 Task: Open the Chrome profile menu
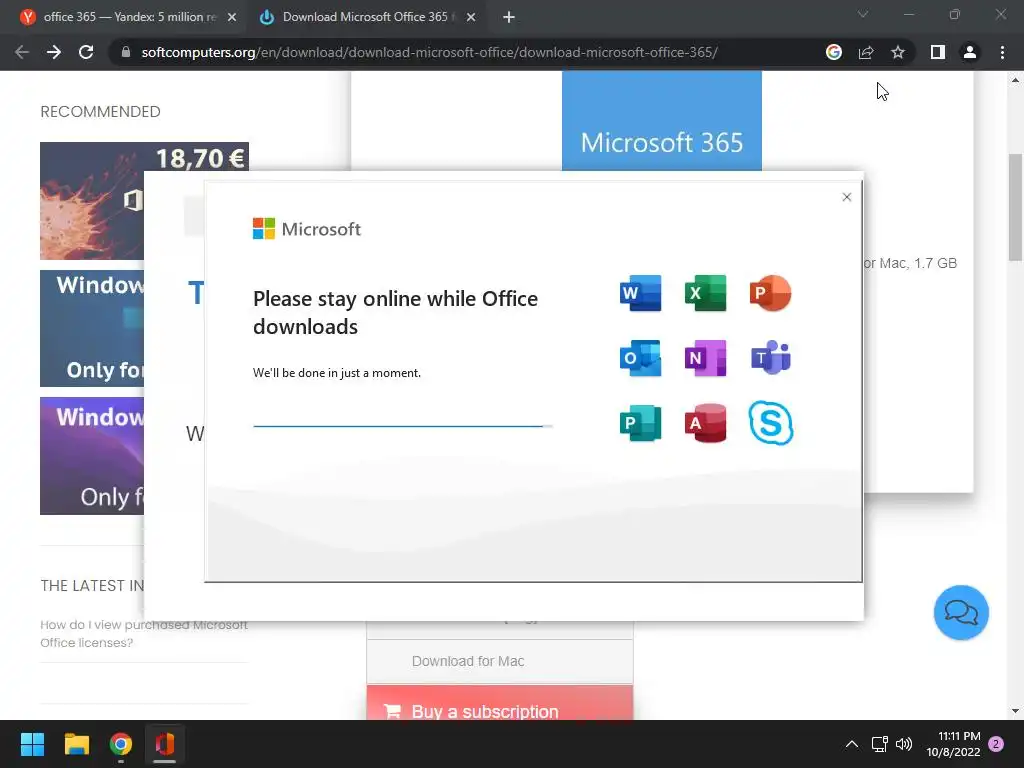[x=970, y=52]
